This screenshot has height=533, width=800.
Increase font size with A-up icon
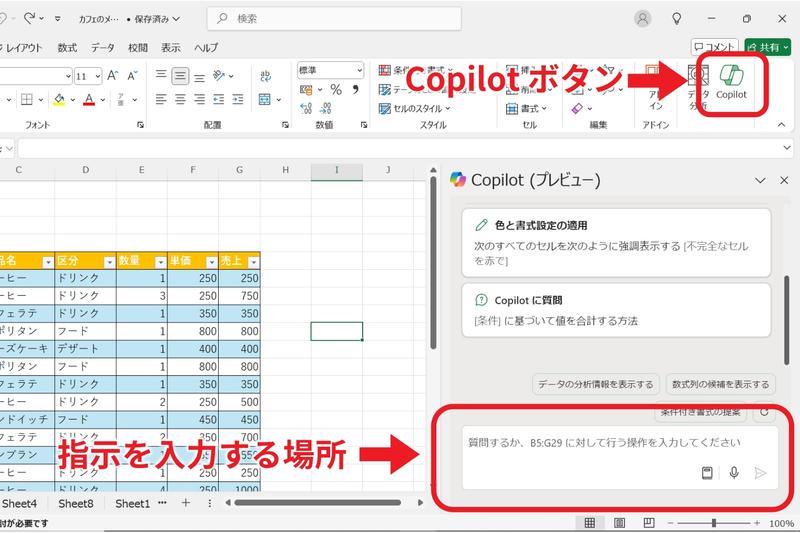tap(113, 76)
